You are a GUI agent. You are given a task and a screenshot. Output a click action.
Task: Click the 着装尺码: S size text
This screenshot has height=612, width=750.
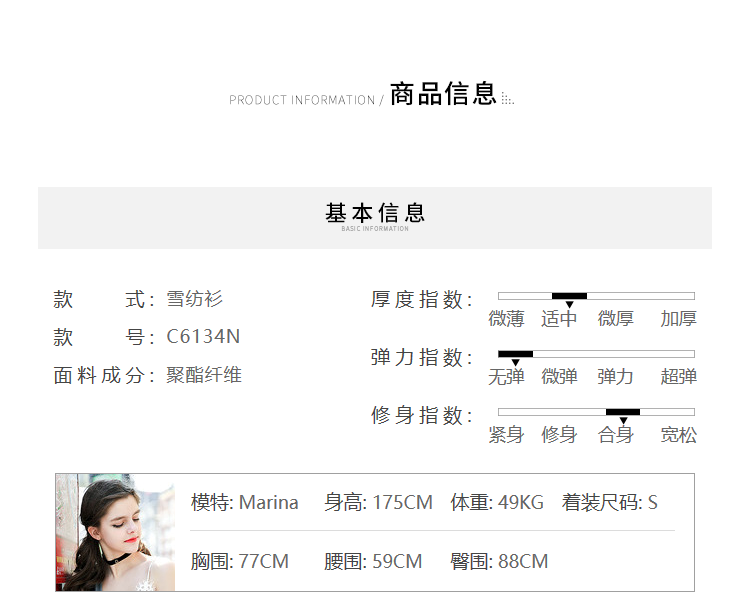[609, 502]
